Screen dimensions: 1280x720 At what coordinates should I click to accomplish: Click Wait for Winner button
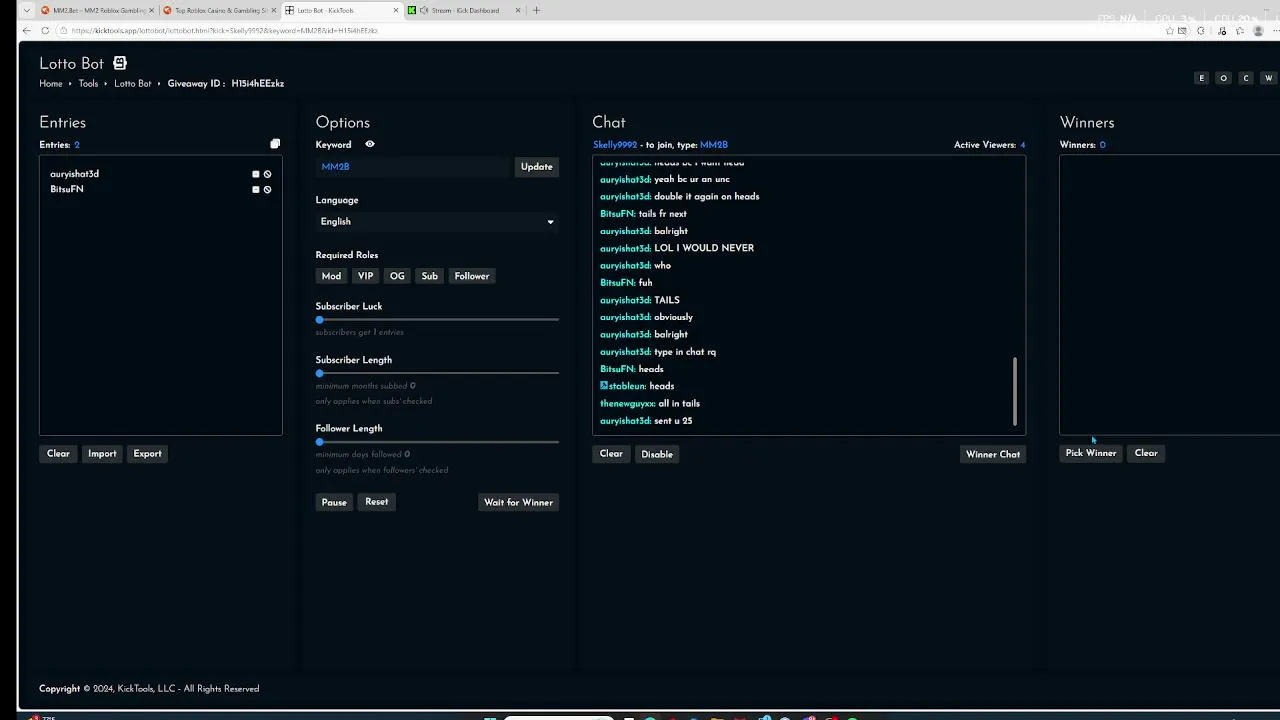coord(518,502)
